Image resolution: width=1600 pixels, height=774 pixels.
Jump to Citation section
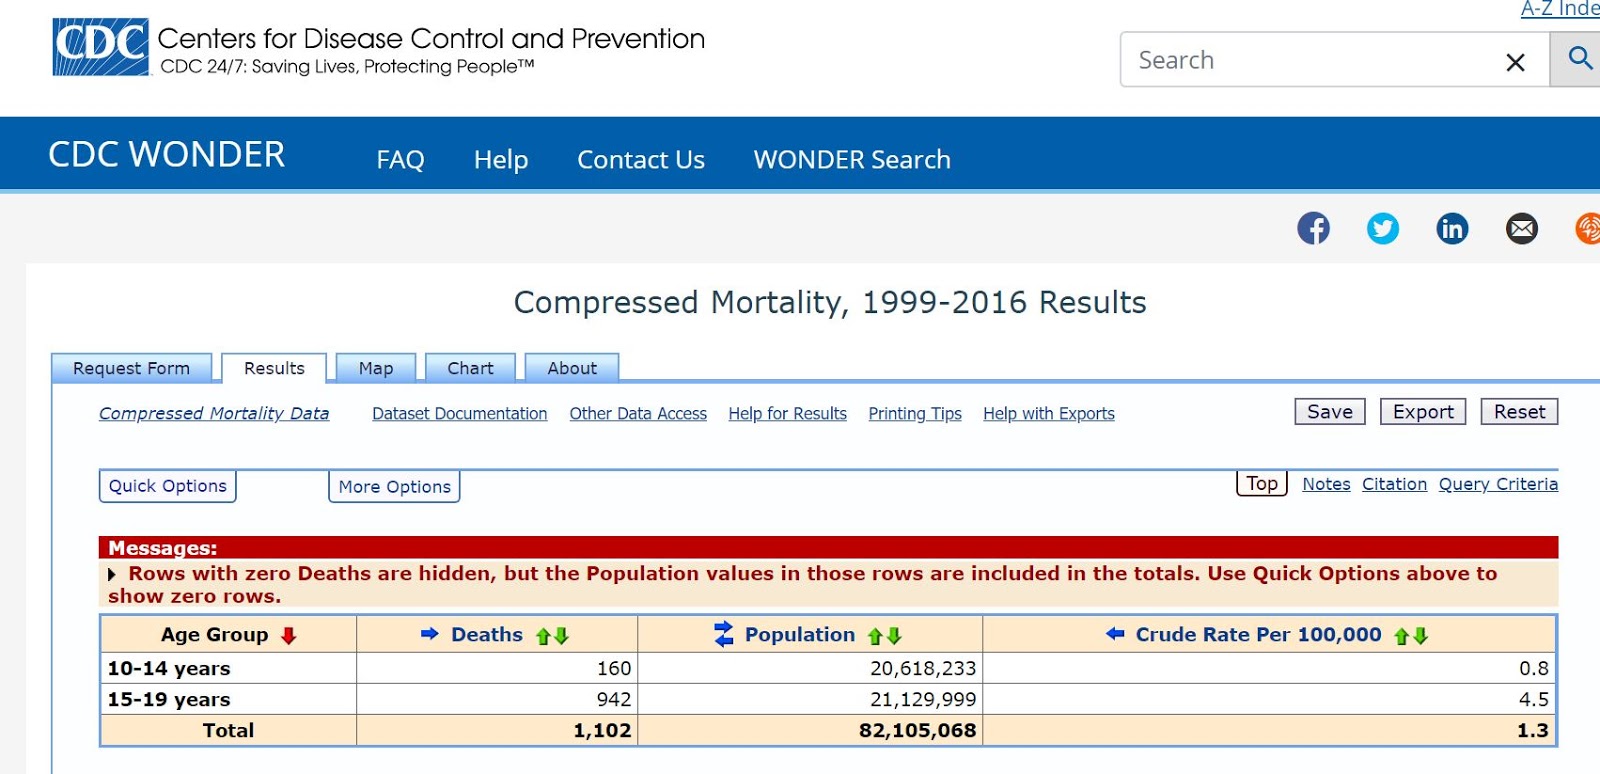1394,484
